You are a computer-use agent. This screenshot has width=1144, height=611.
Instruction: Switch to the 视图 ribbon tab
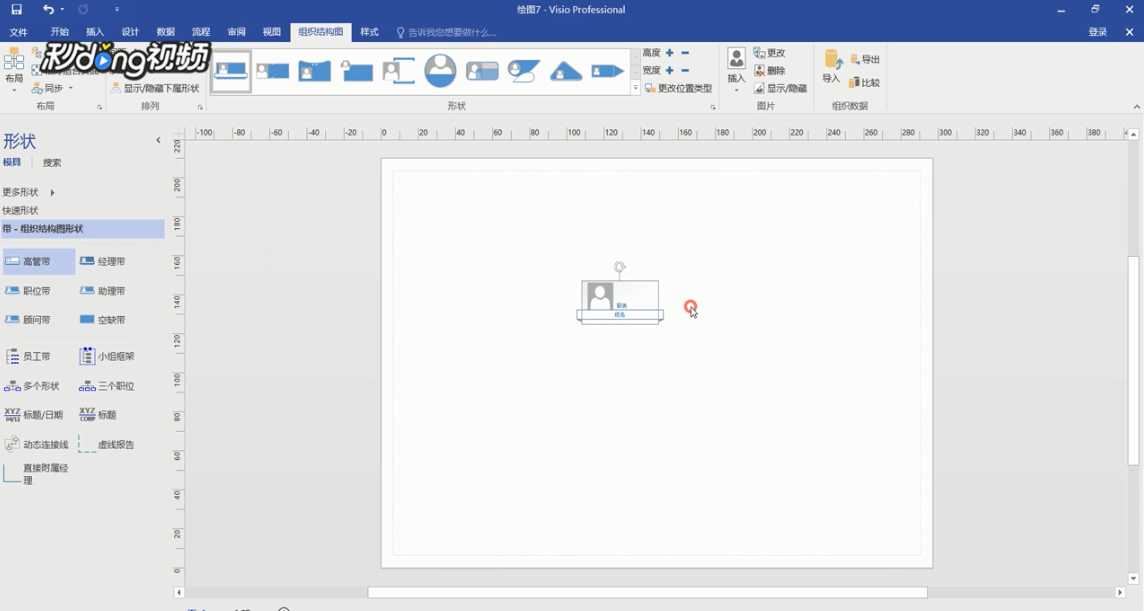pyautogui.click(x=271, y=32)
